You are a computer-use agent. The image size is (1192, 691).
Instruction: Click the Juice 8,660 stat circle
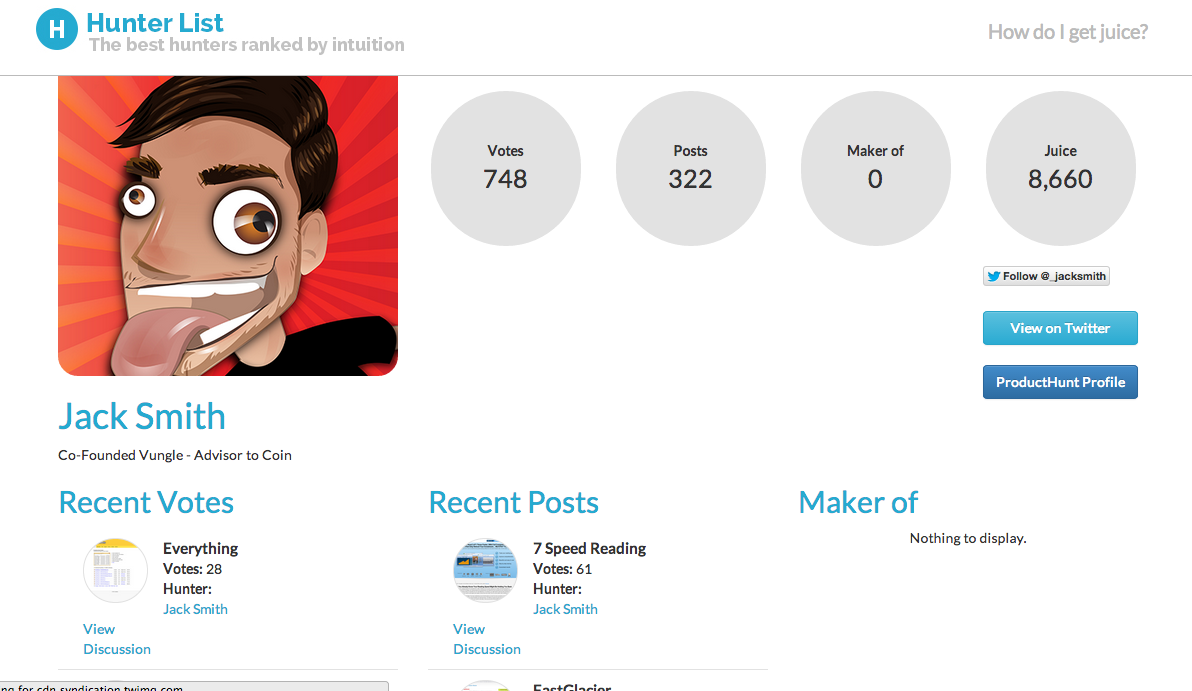(1060, 168)
